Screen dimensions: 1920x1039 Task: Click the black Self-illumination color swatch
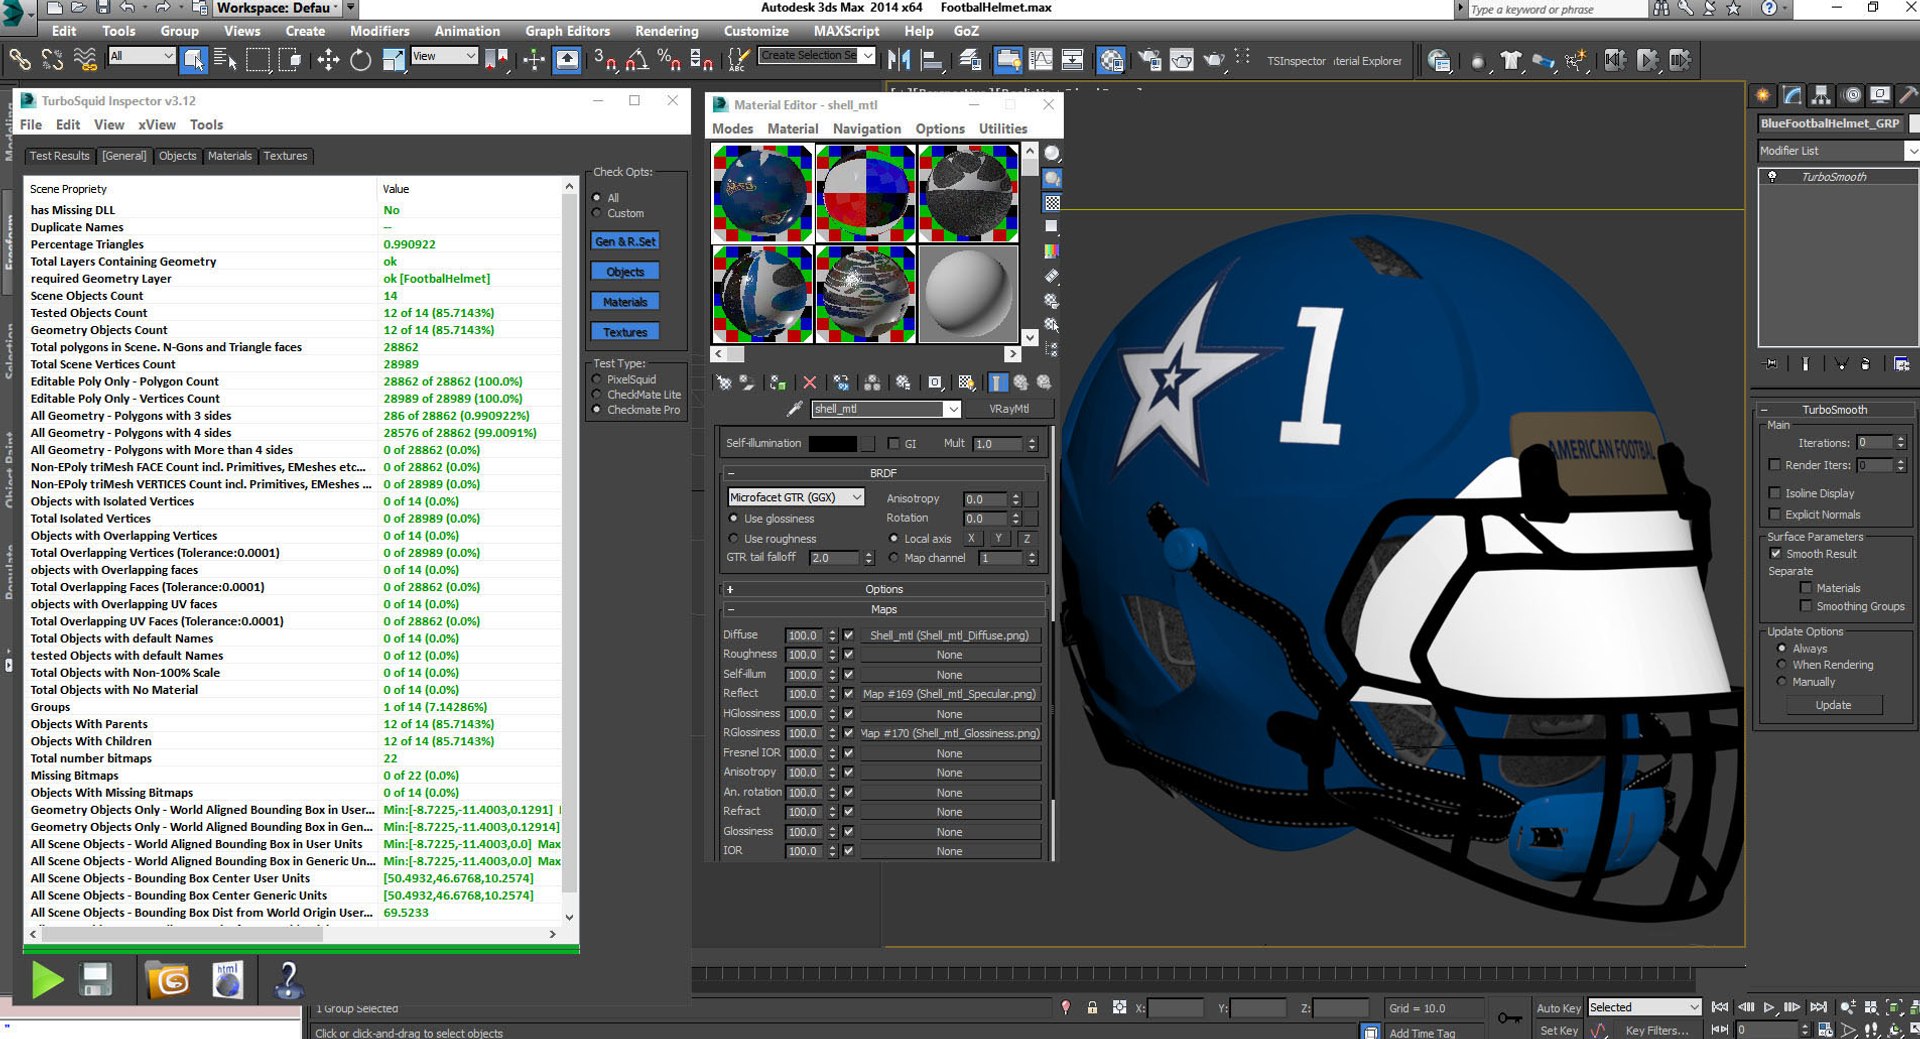pyautogui.click(x=832, y=443)
